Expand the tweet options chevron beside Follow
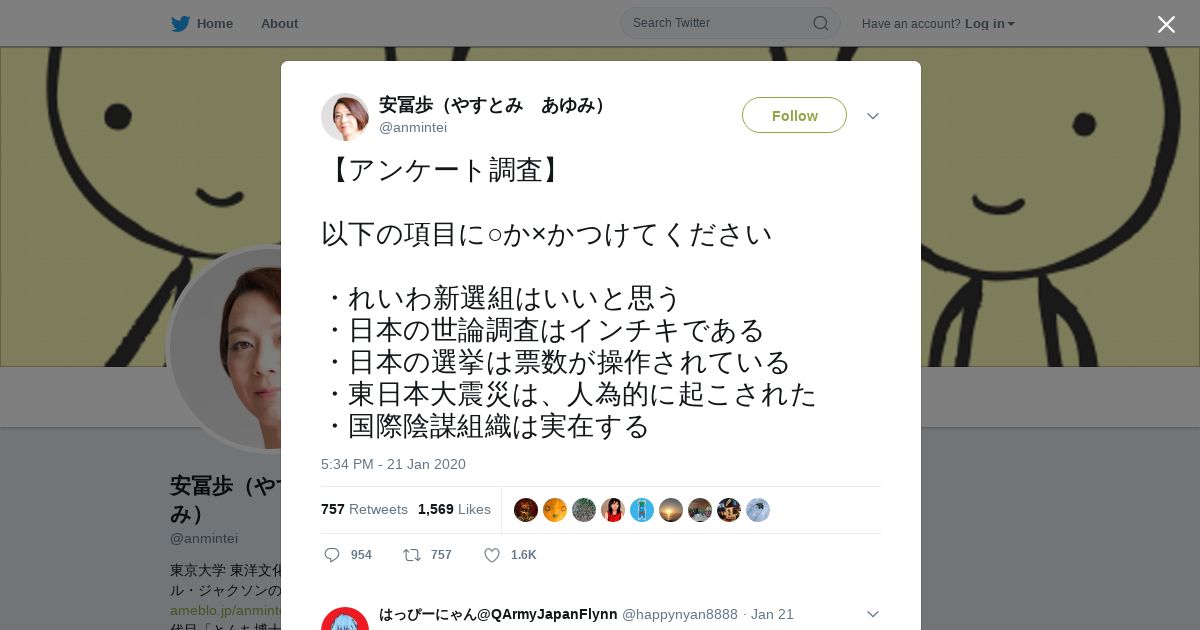This screenshot has height=630, width=1200. click(873, 116)
